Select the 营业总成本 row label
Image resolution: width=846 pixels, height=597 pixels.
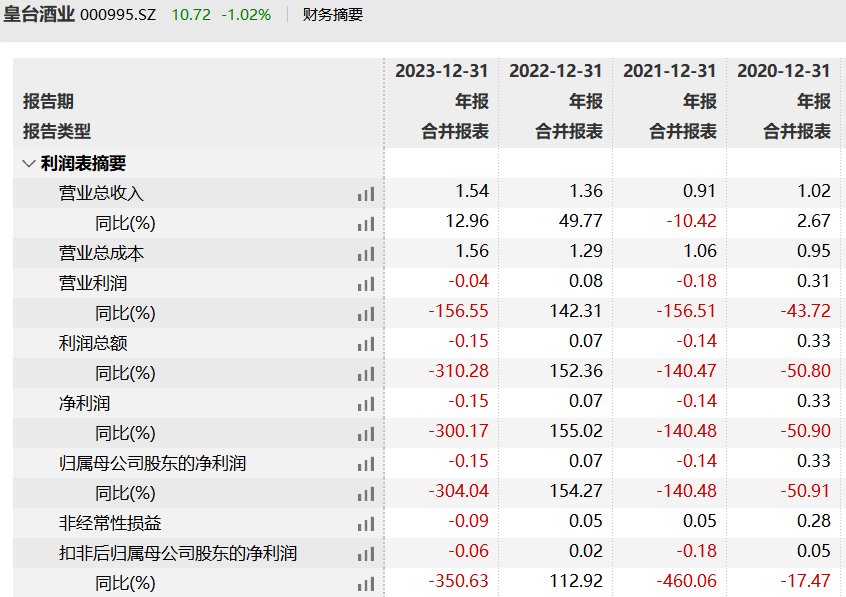click(x=101, y=253)
